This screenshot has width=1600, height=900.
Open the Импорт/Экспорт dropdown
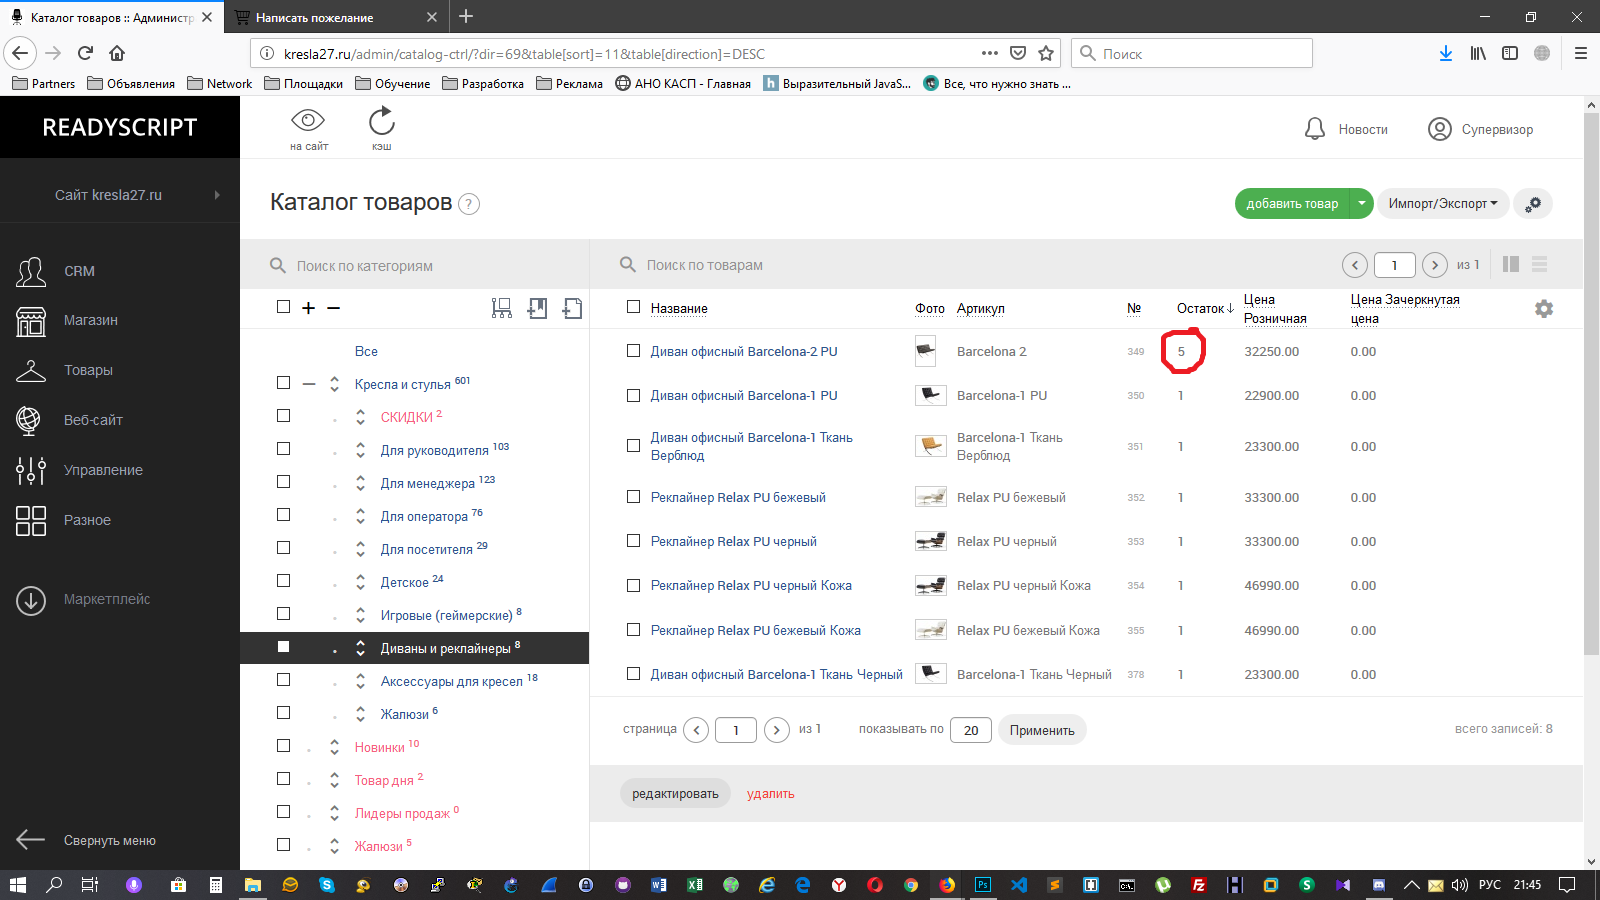(1442, 204)
